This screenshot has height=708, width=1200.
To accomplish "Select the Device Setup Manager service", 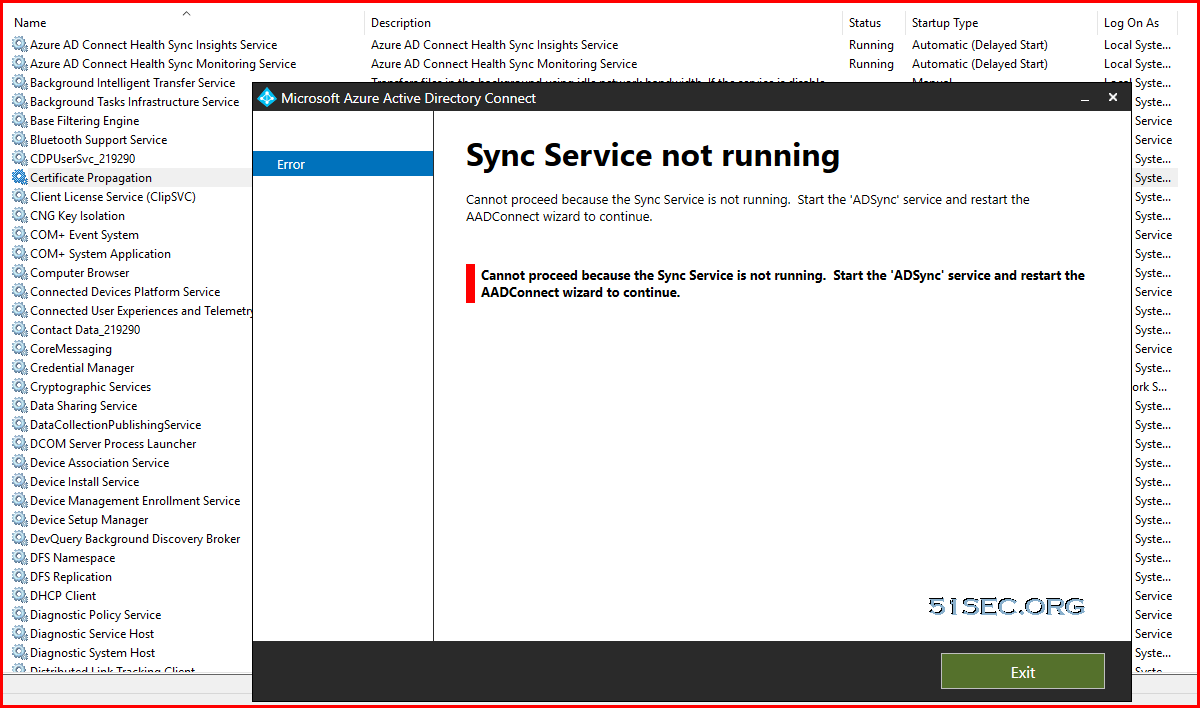I will click(89, 520).
